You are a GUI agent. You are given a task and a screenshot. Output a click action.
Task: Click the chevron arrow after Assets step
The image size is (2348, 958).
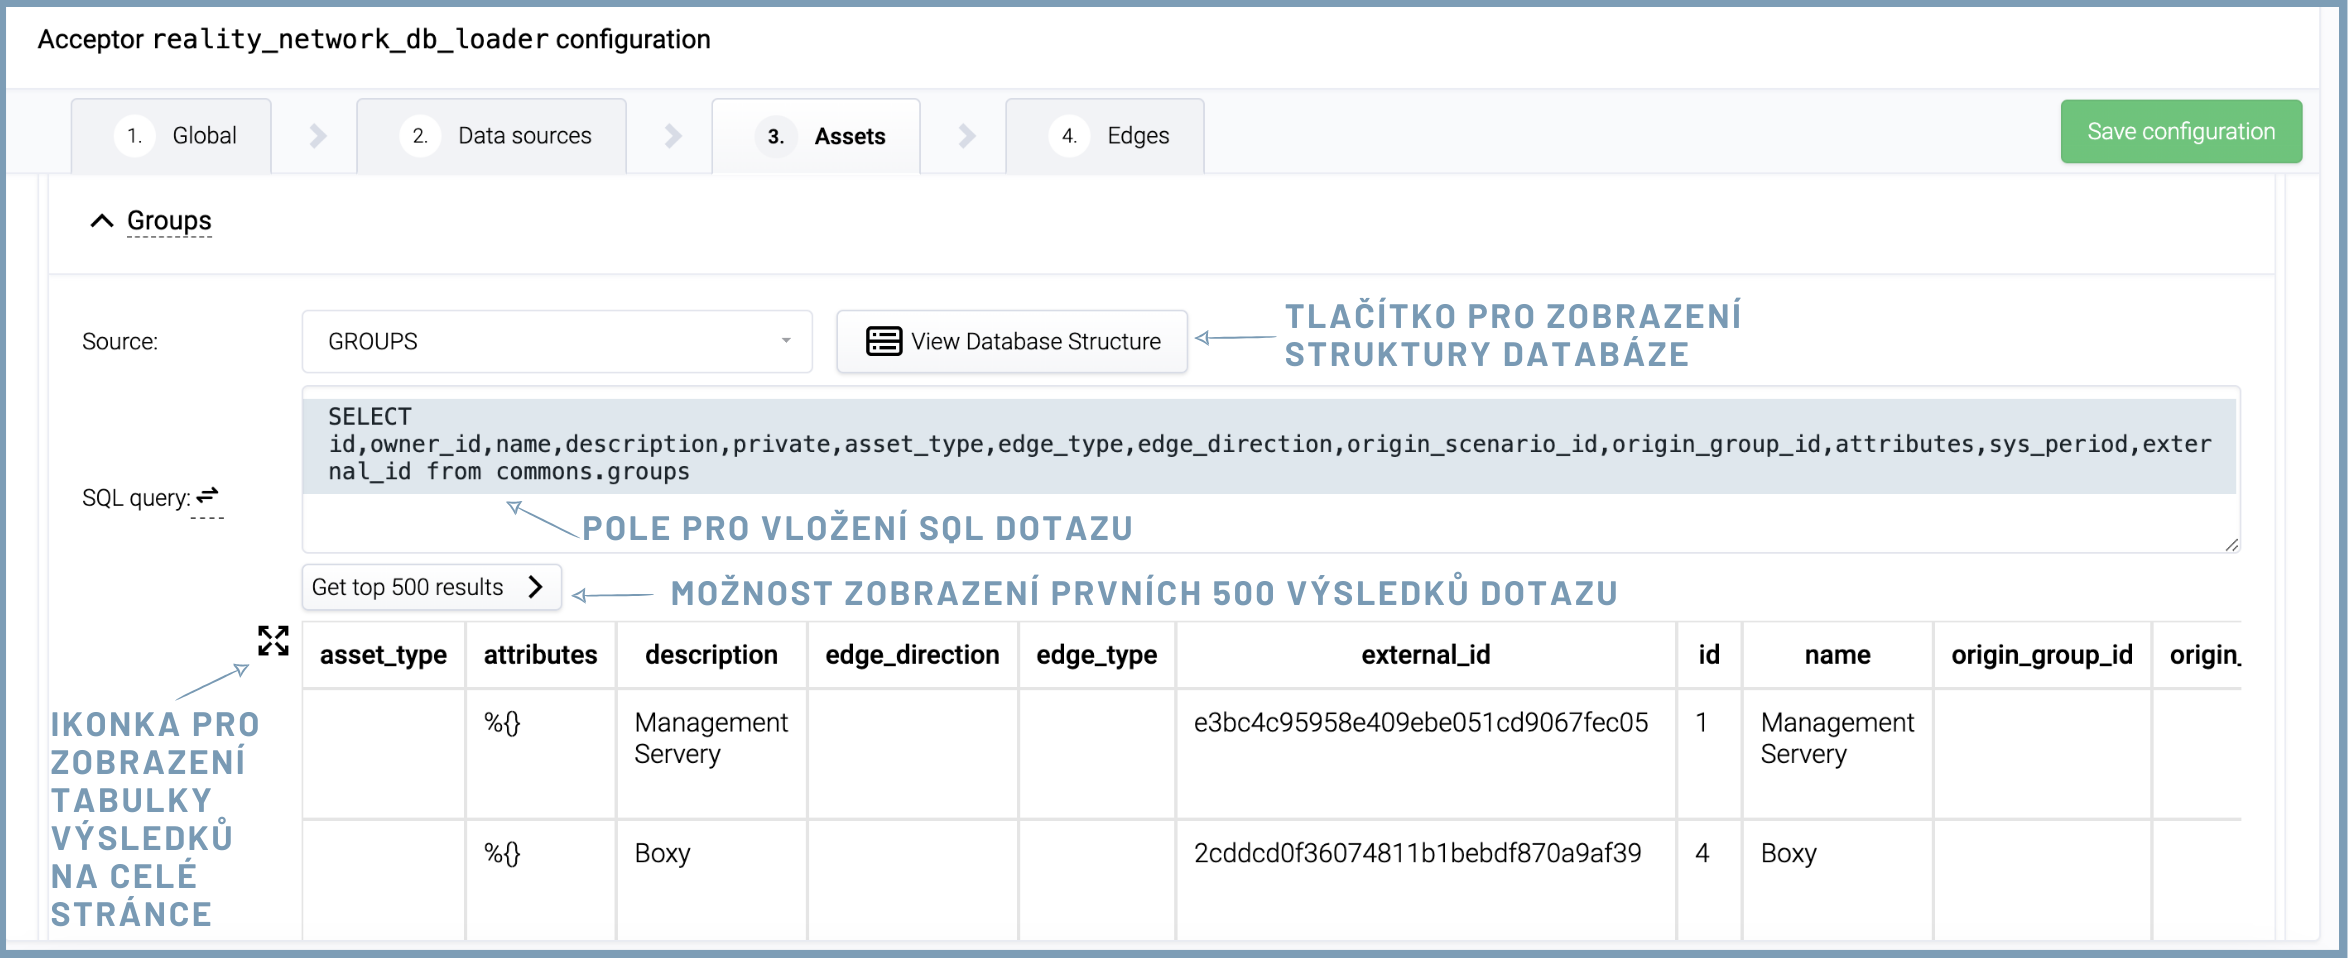(x=966, y=136)
